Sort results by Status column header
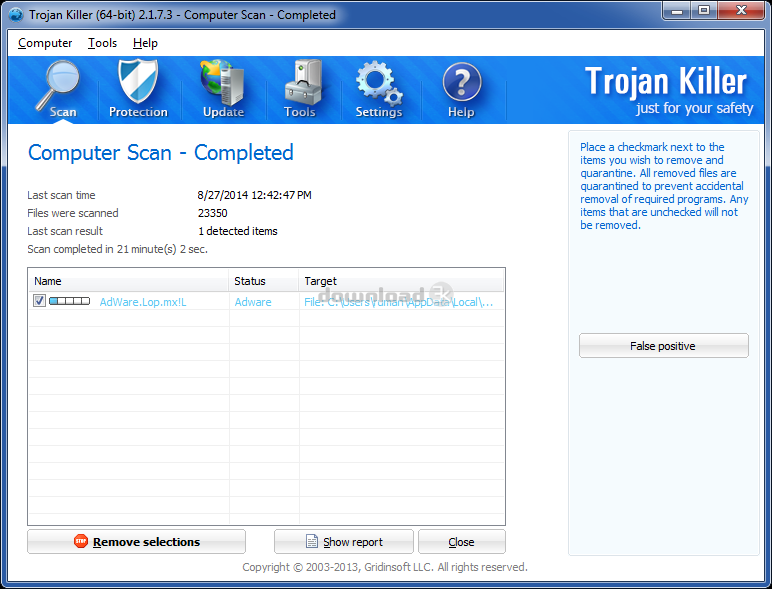The width and height of the screenshot is (772, 589). point(264,281)
